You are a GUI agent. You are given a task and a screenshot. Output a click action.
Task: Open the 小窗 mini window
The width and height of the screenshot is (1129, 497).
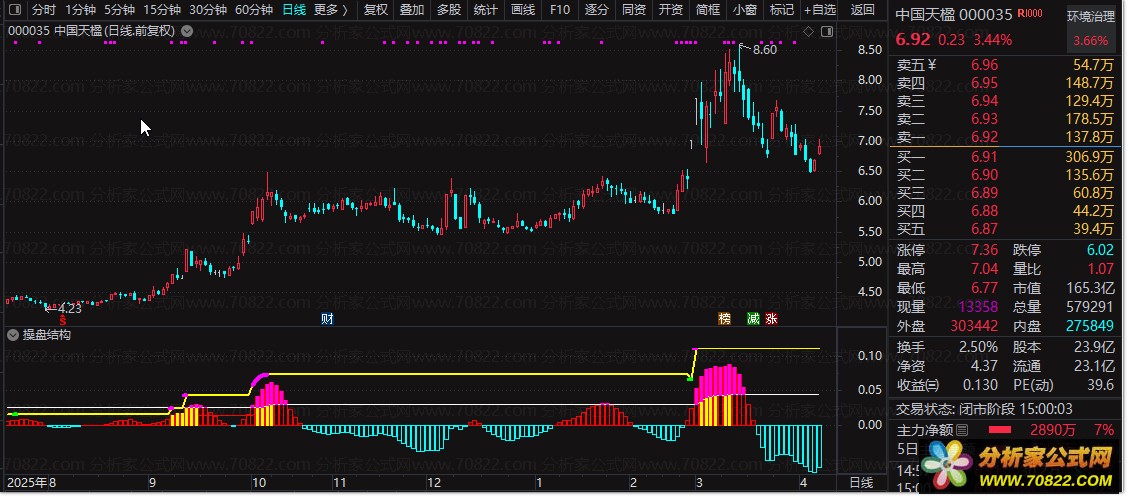point(745,10)
